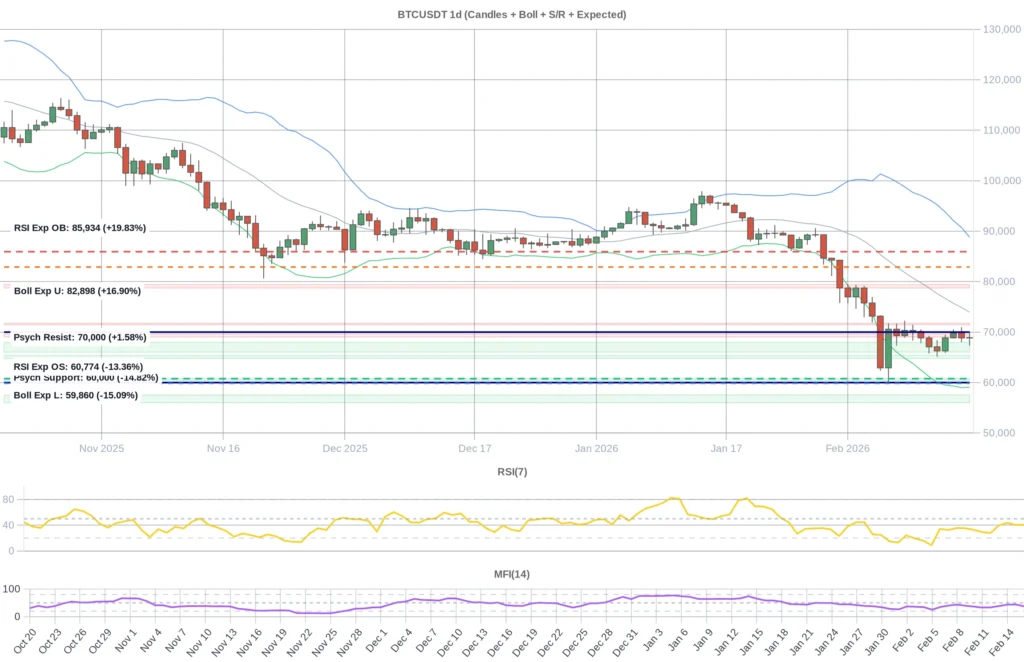
Task: Click the 50,000 price axis label
Action: pos(998,432)
